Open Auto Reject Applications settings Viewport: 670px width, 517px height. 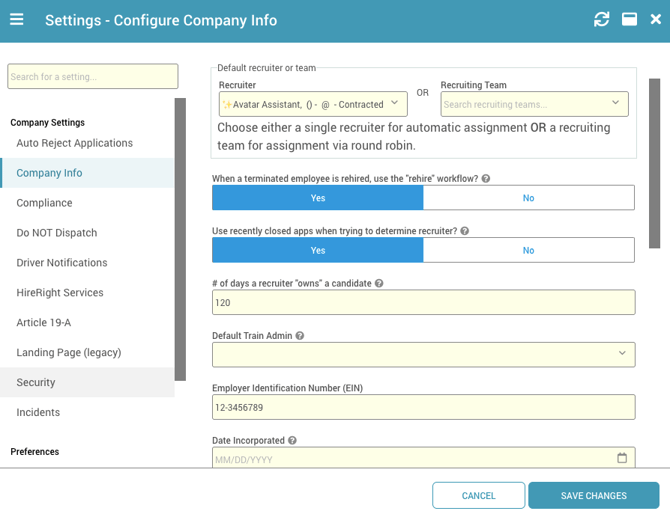click(x=74, y=143)
